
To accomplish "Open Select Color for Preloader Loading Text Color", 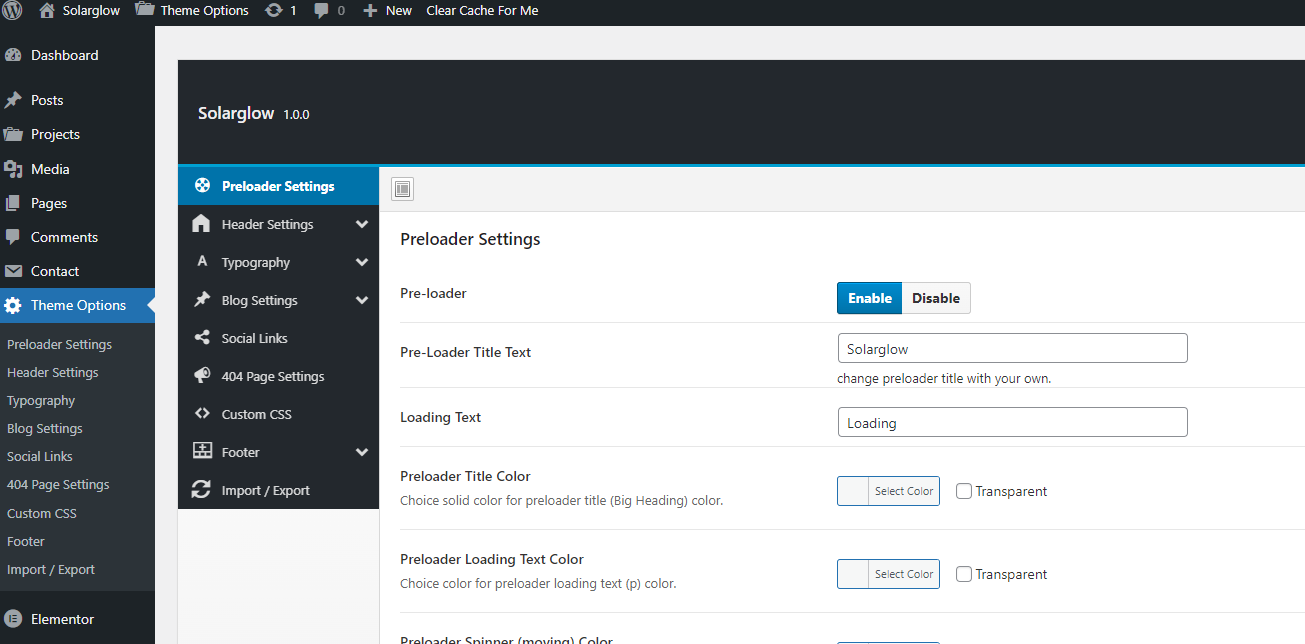I will coord(888,574).
